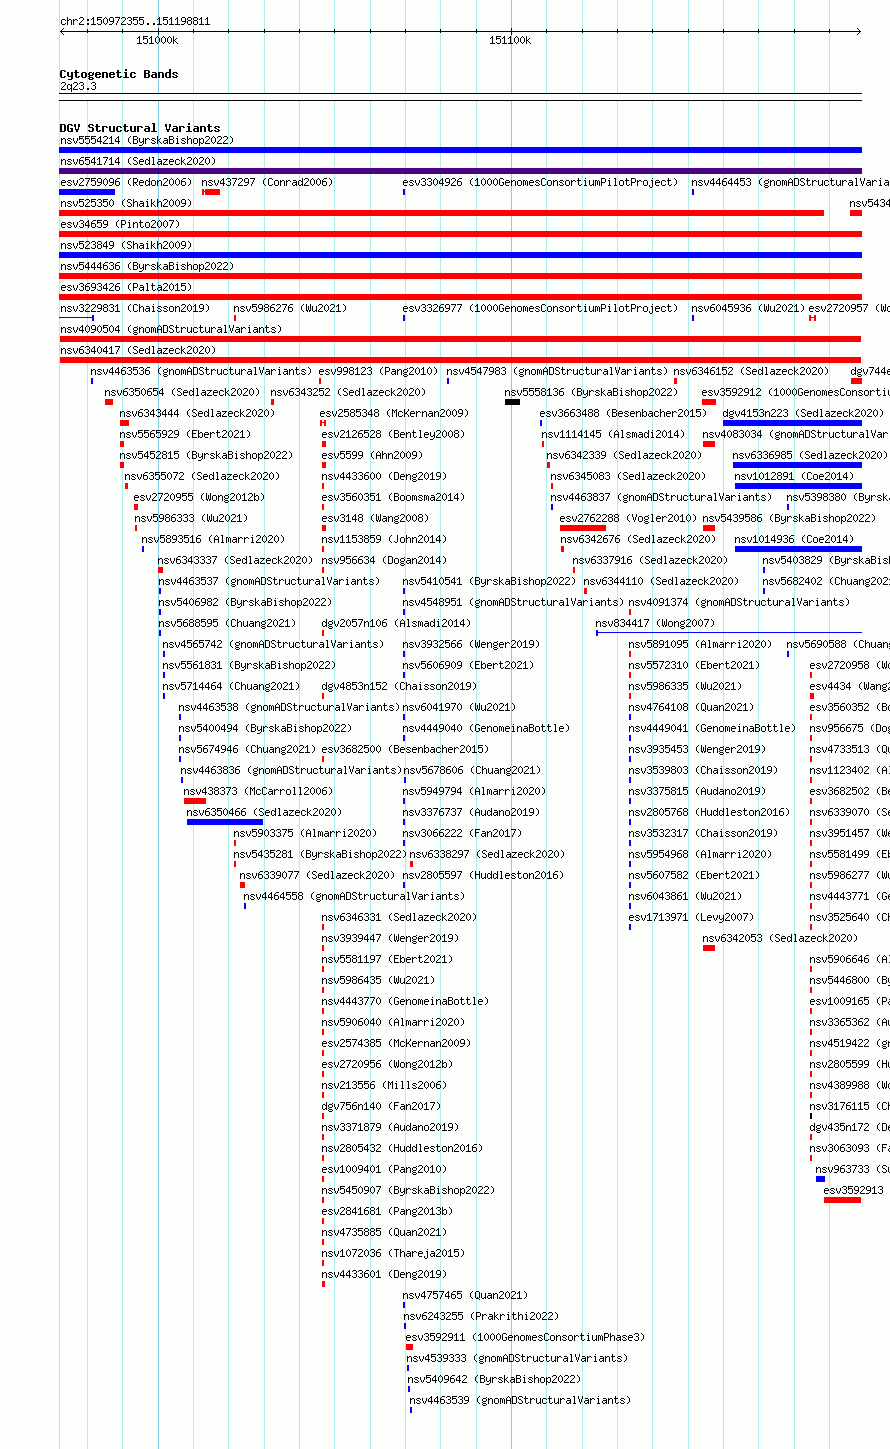Click nsv4463539 (gnomADStructuralVariants) label
Viewport: 890px width, 1449px height.
[521, 1401]
